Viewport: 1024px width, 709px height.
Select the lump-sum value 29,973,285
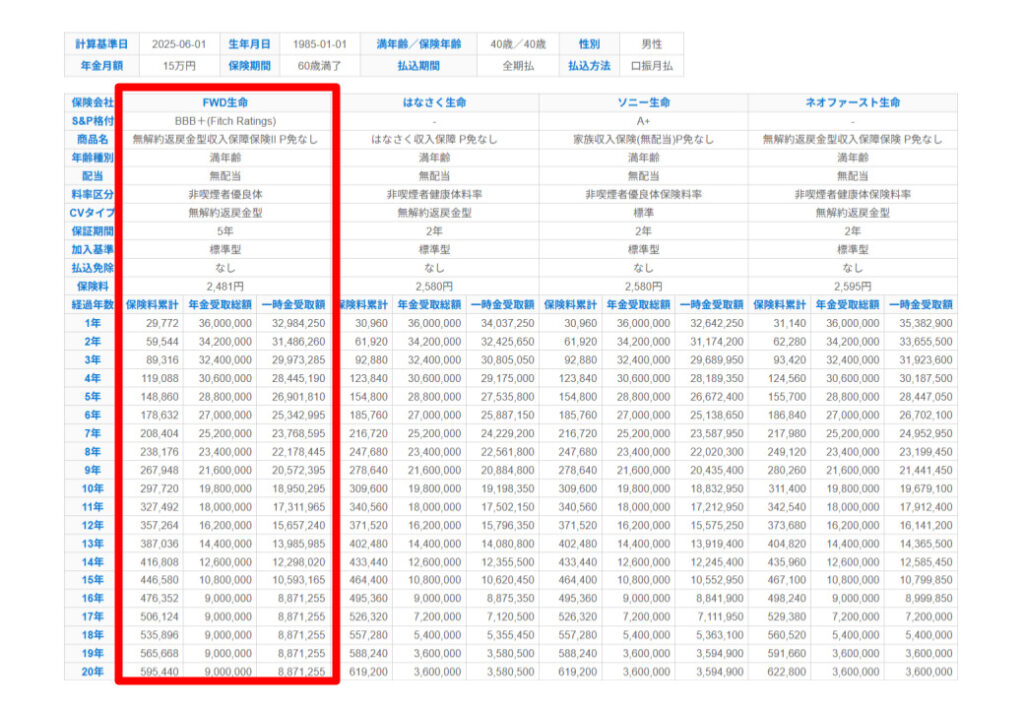(298, 360)
